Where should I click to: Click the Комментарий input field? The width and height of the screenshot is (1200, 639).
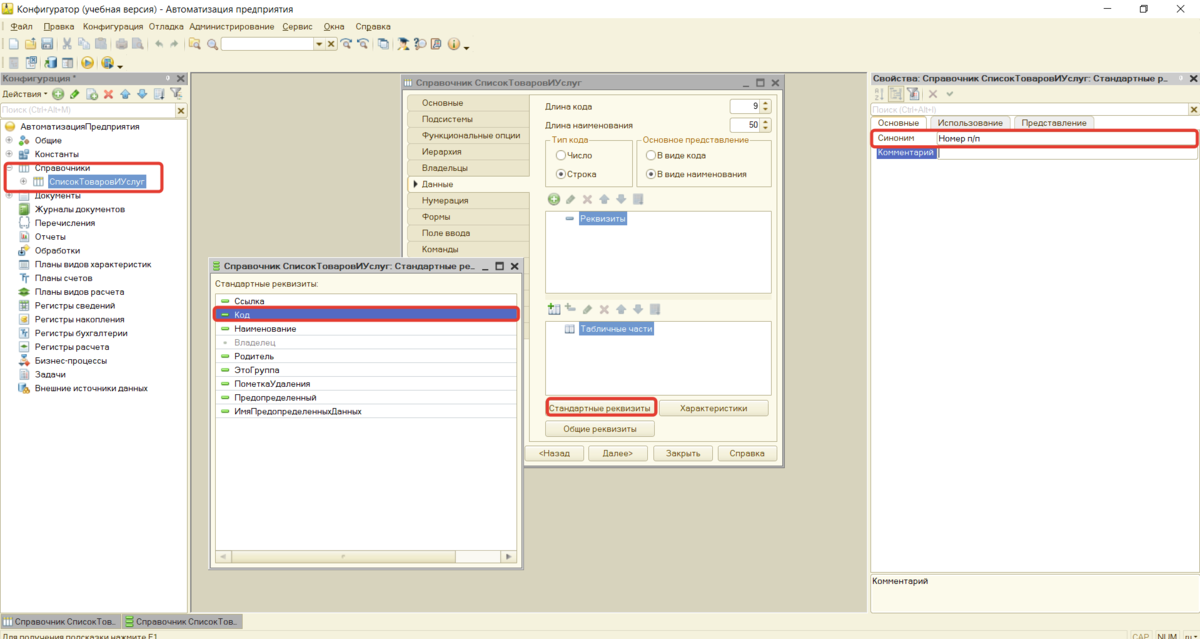point(1065,153)
